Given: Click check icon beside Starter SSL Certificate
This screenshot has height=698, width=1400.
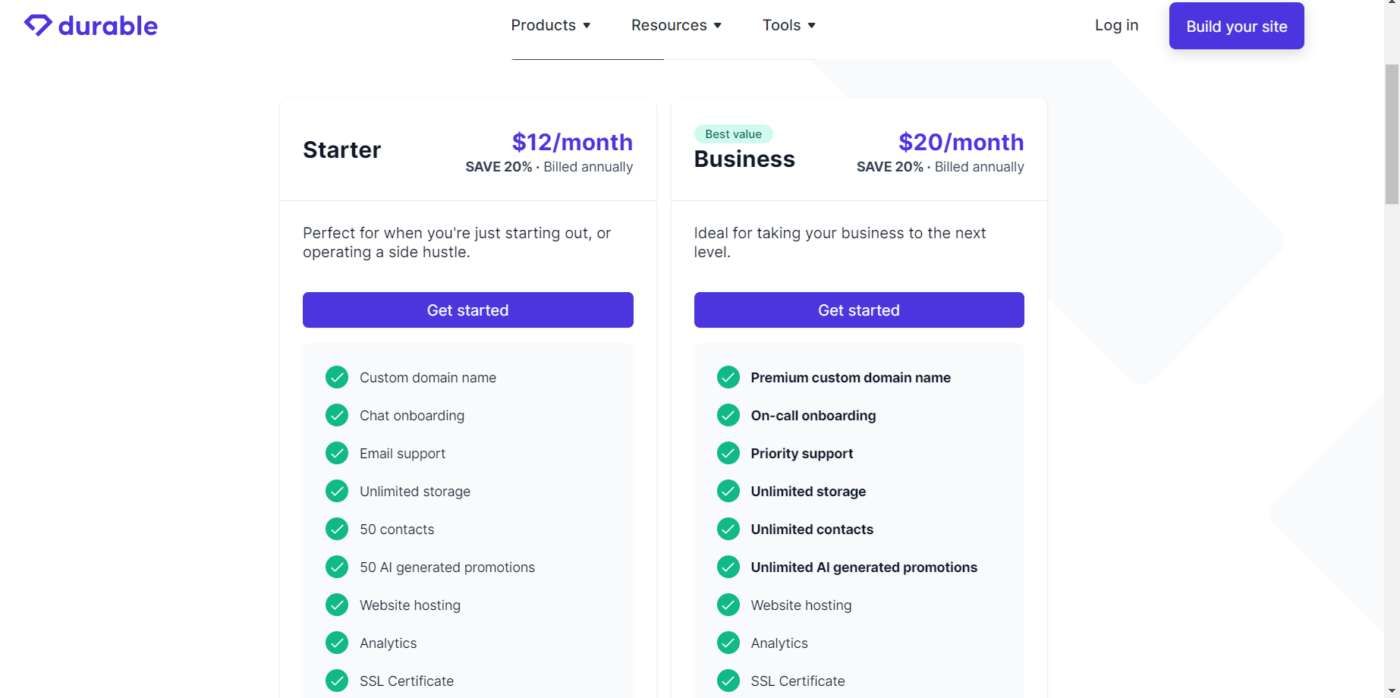Looking at the screenshot, I should 337,681.
